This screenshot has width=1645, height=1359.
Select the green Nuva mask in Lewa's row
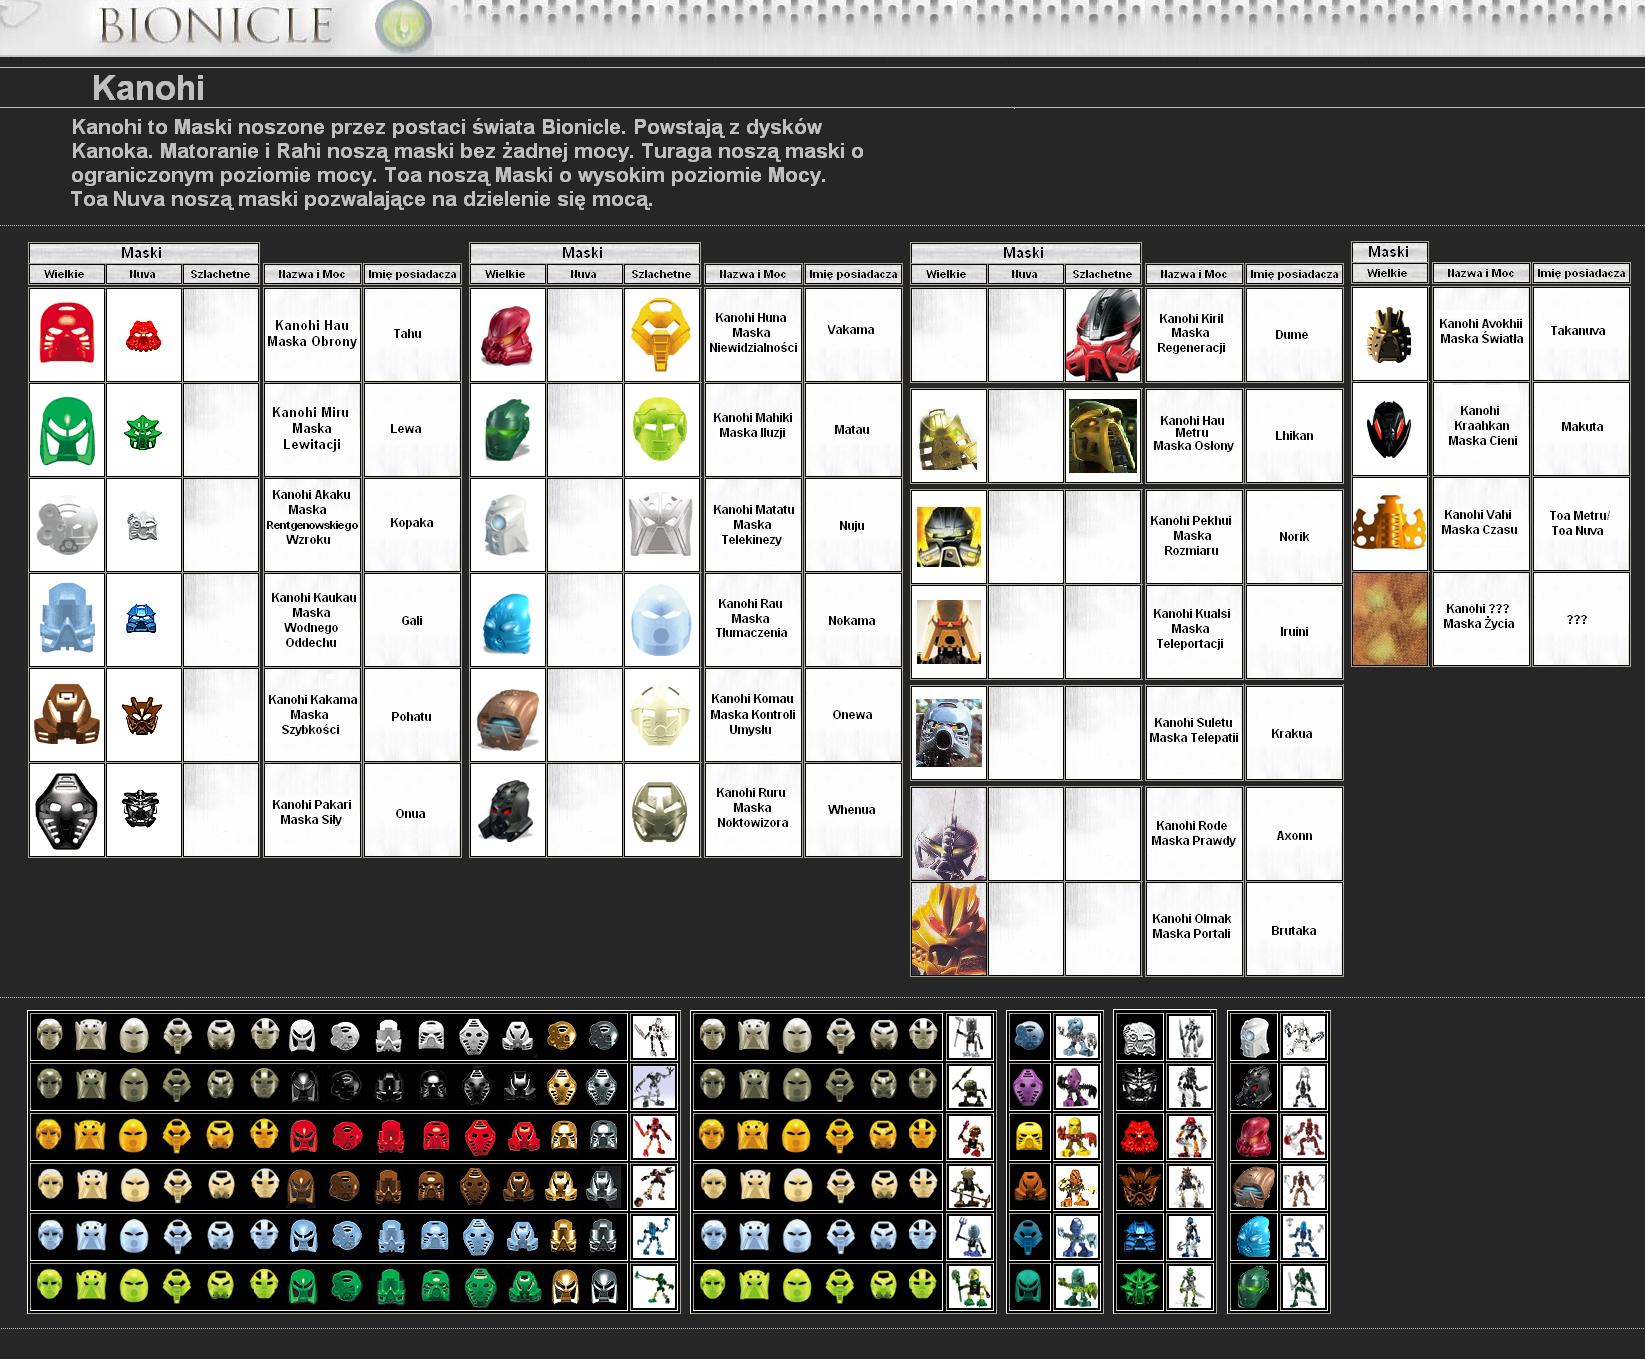coord(143,432)
